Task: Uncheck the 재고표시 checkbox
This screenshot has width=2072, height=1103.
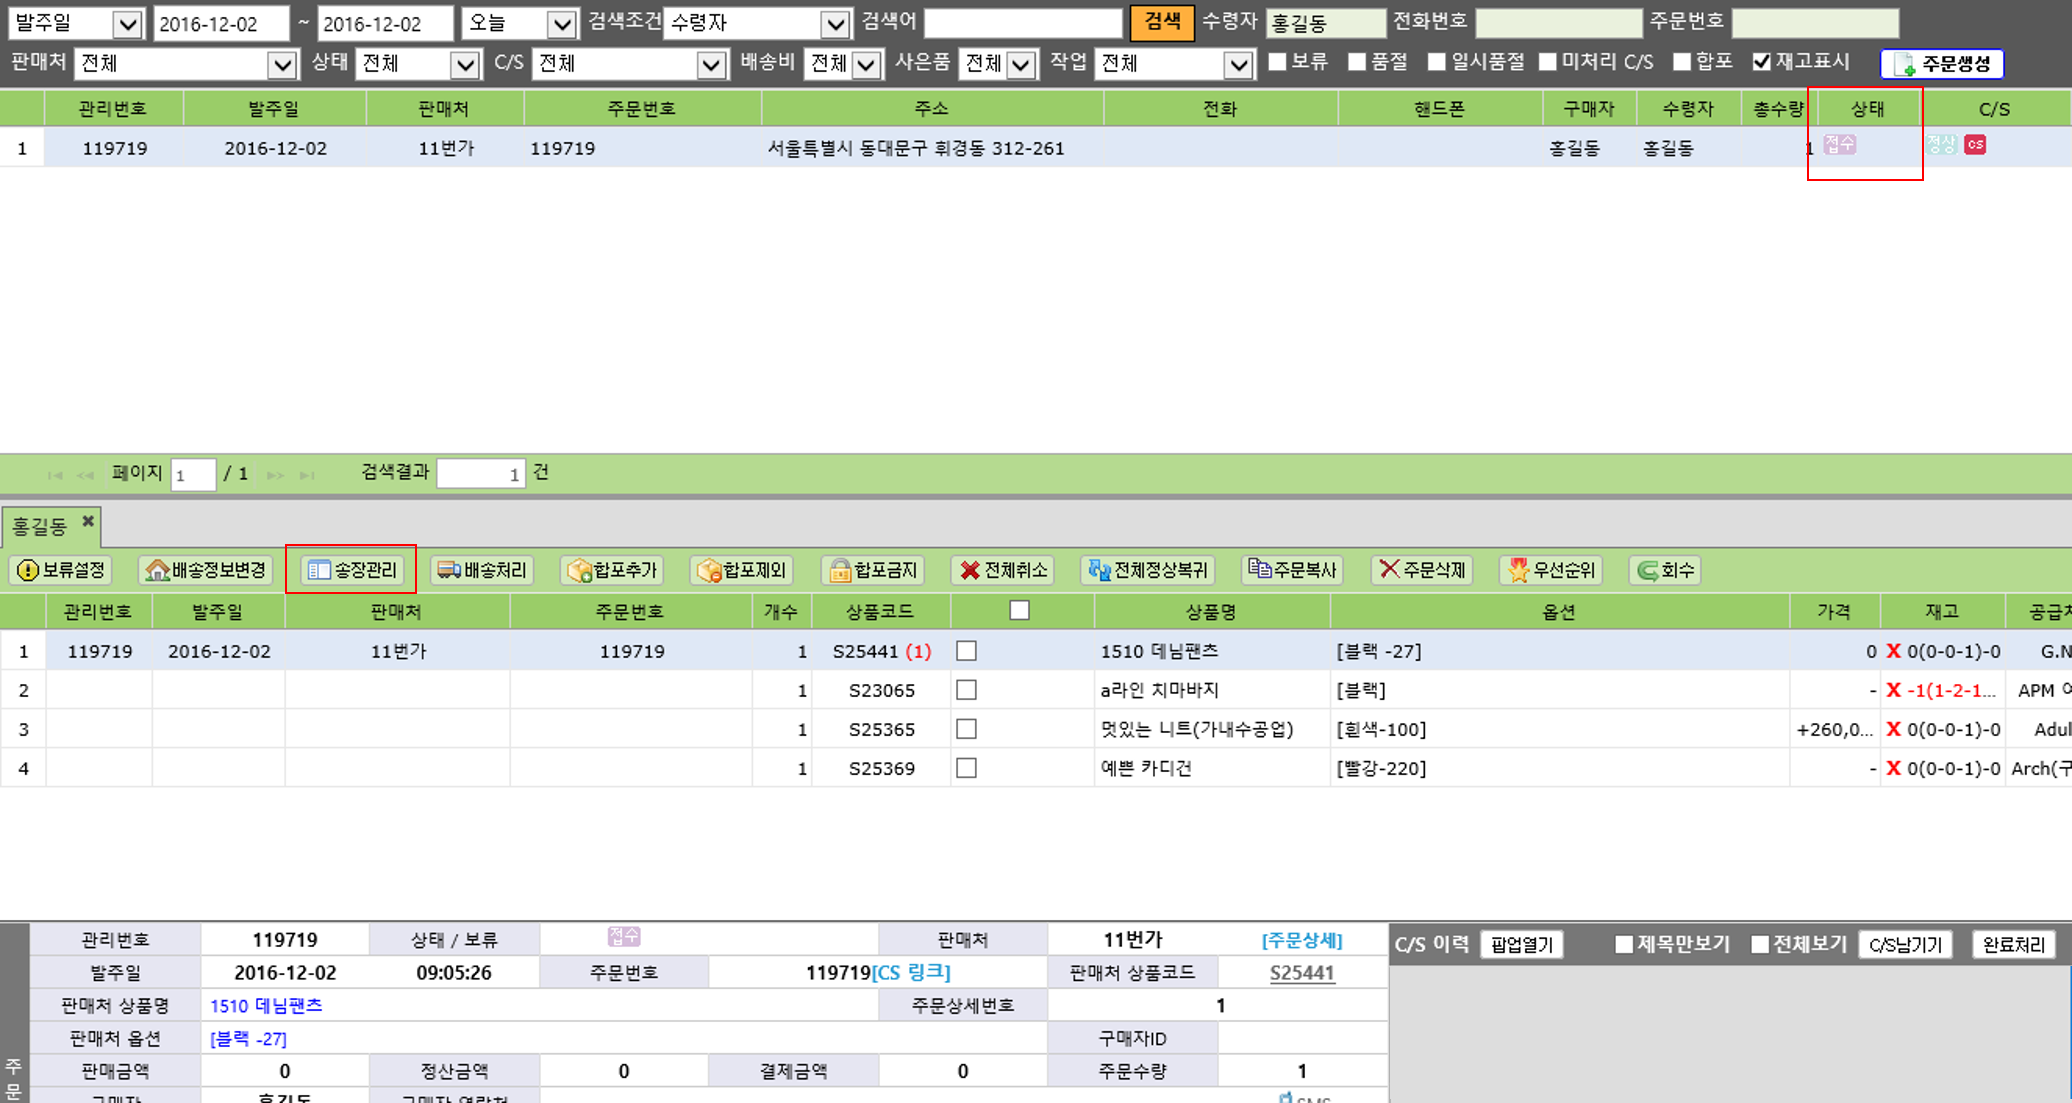Action: [1762, 62]
